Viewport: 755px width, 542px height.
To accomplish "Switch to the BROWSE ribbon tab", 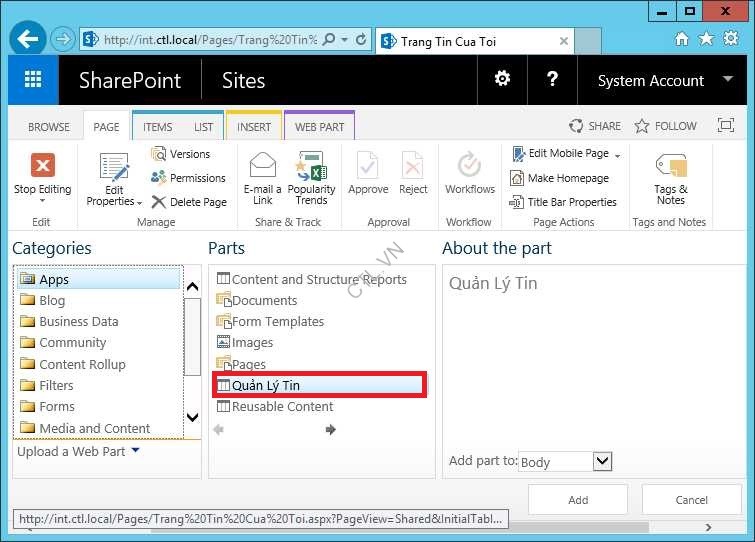I will [49, 127].
